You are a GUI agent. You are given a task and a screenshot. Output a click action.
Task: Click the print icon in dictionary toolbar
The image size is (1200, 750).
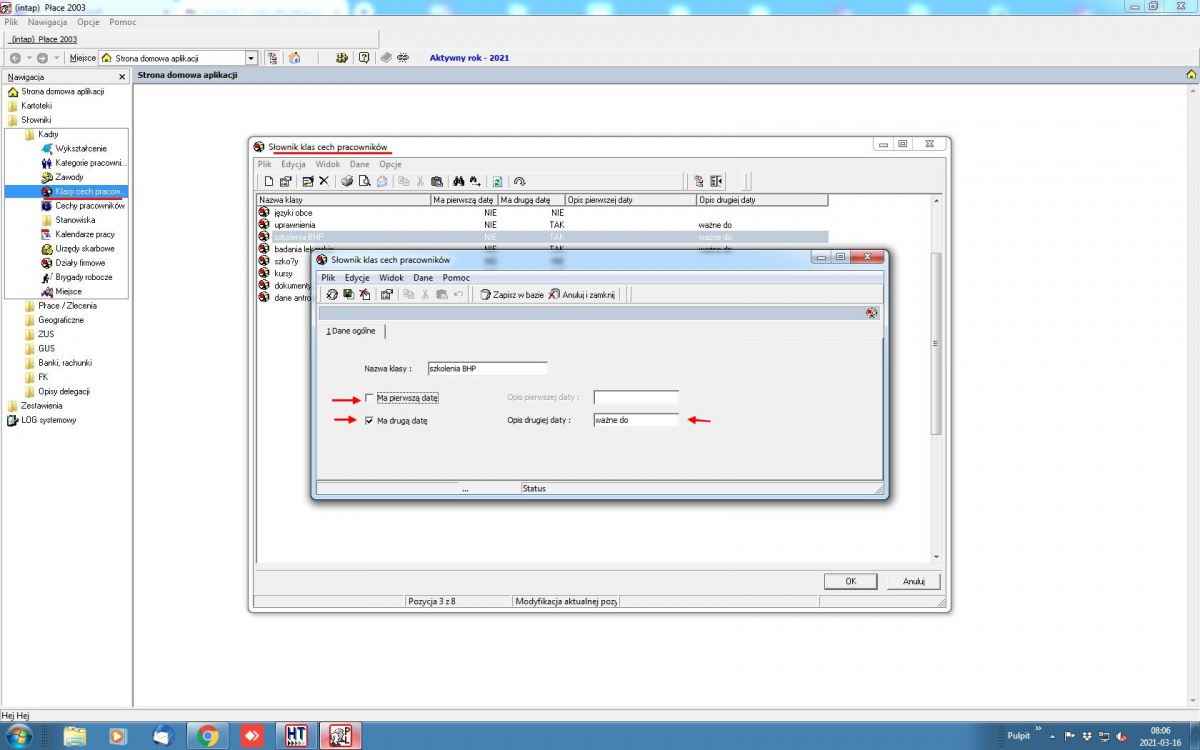coord(347,181)
